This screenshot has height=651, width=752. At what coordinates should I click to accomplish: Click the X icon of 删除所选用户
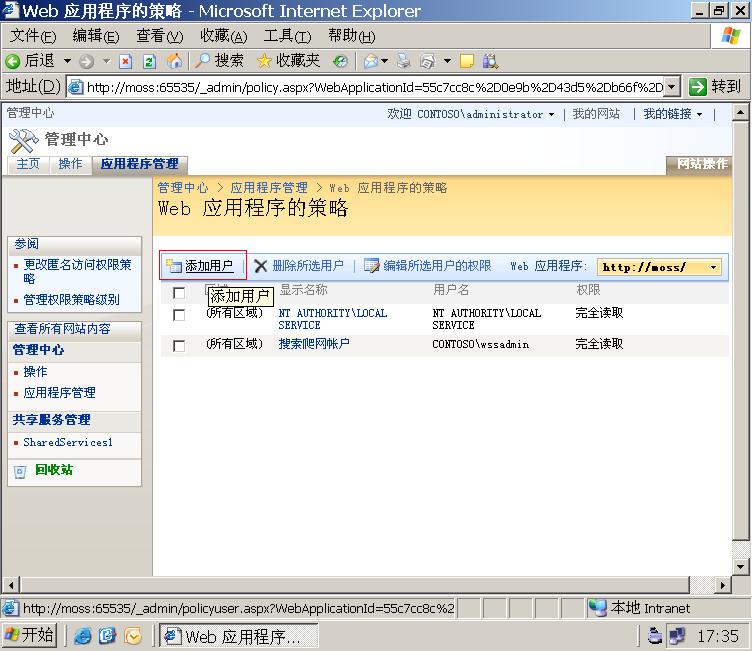tap(260, 266)
